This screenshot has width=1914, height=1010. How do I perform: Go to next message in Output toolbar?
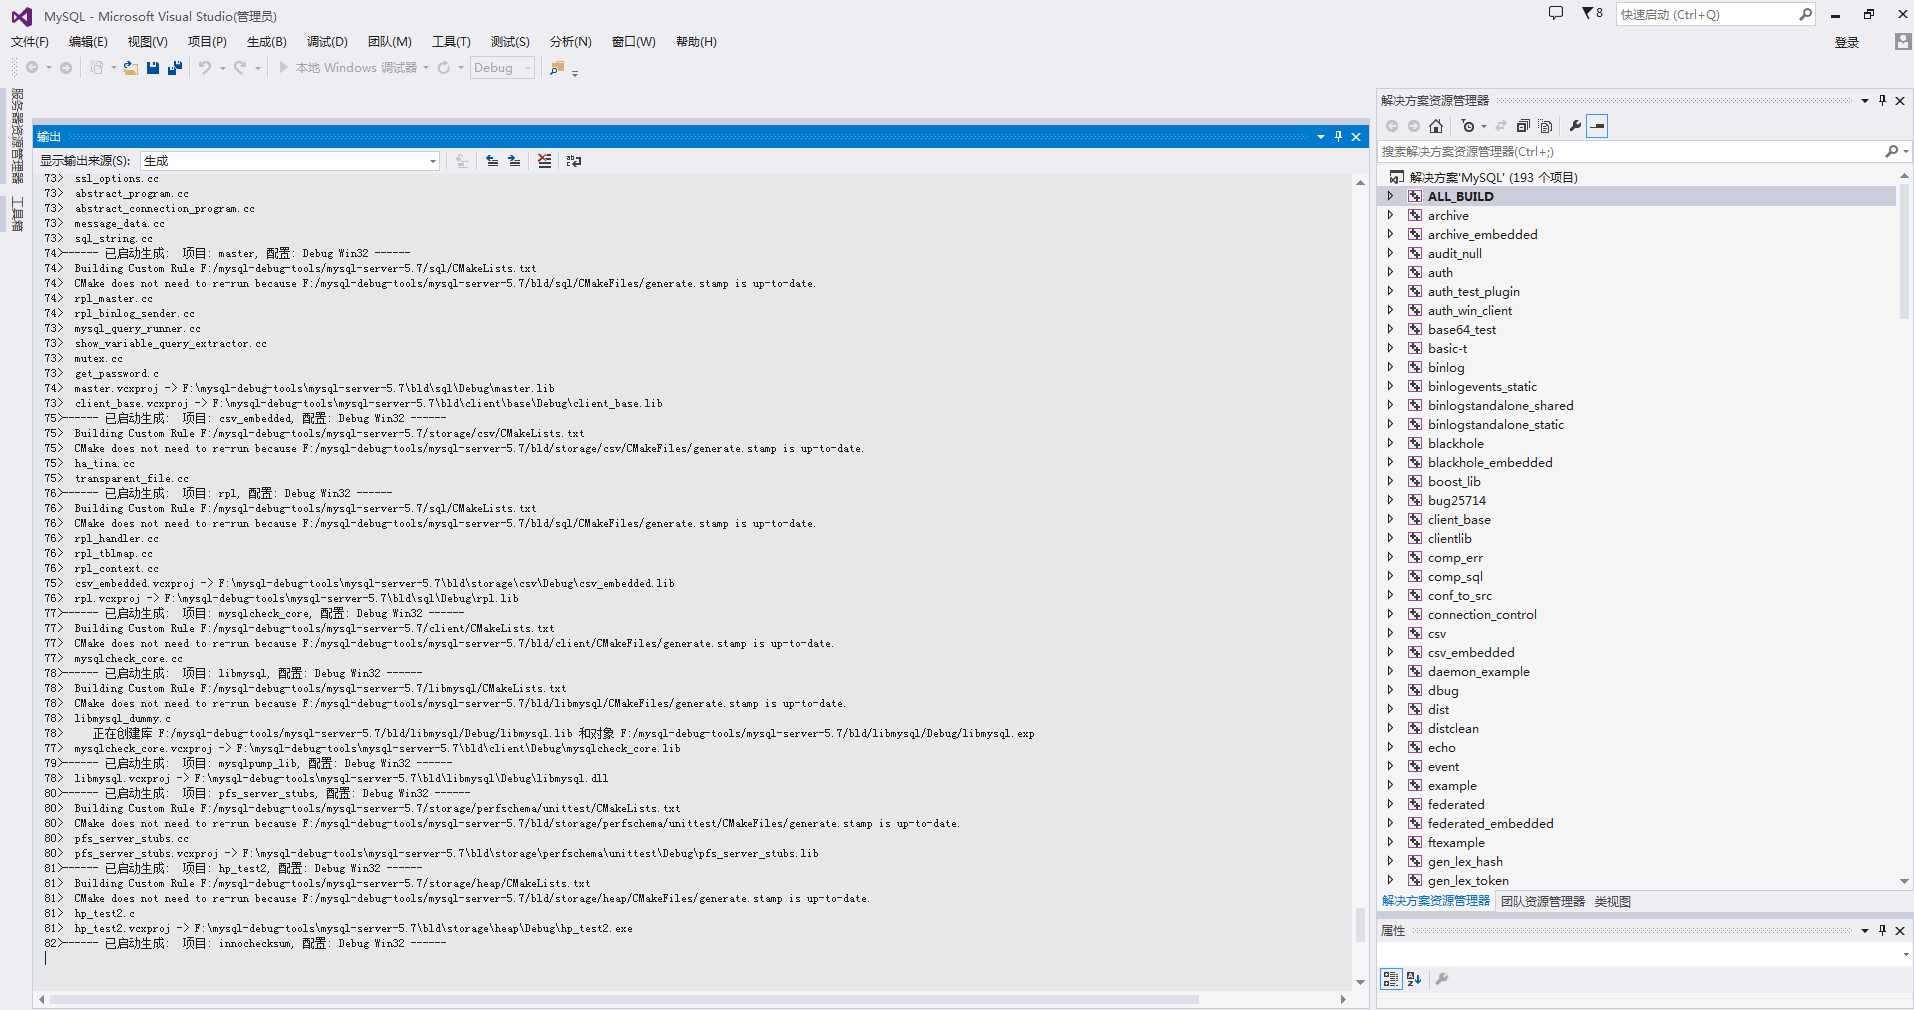point(514,161)
